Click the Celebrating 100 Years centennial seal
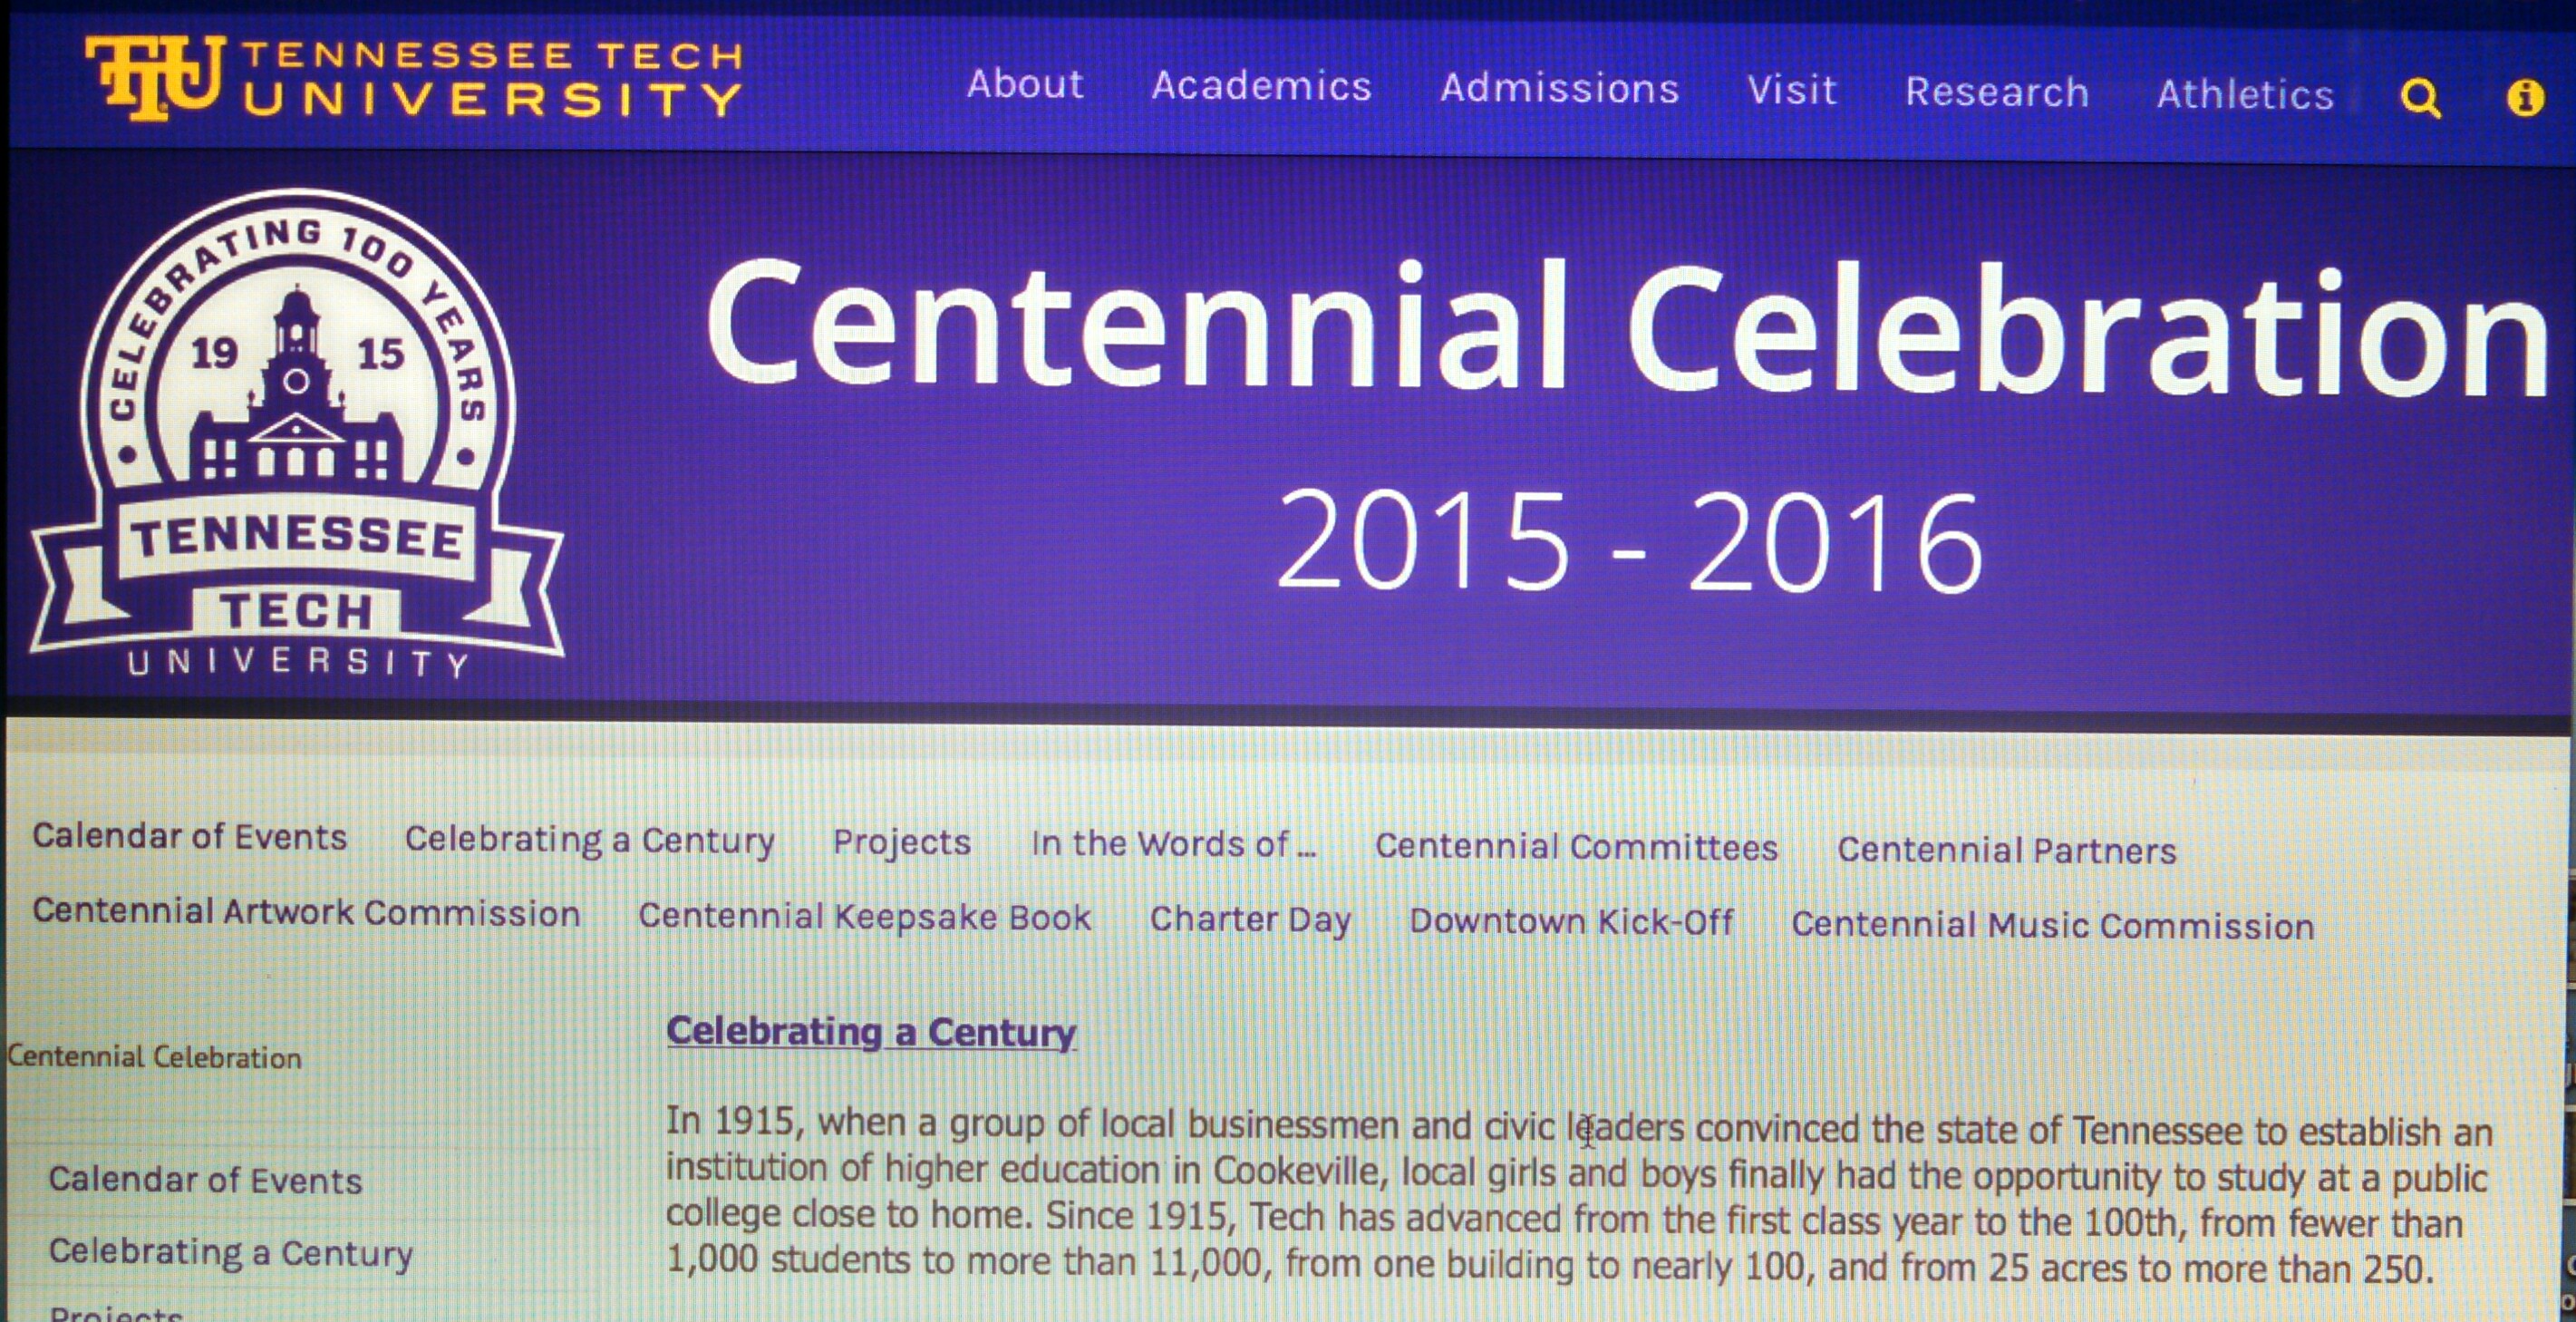Screen dimensions: 2576x1322 point(297,435)
